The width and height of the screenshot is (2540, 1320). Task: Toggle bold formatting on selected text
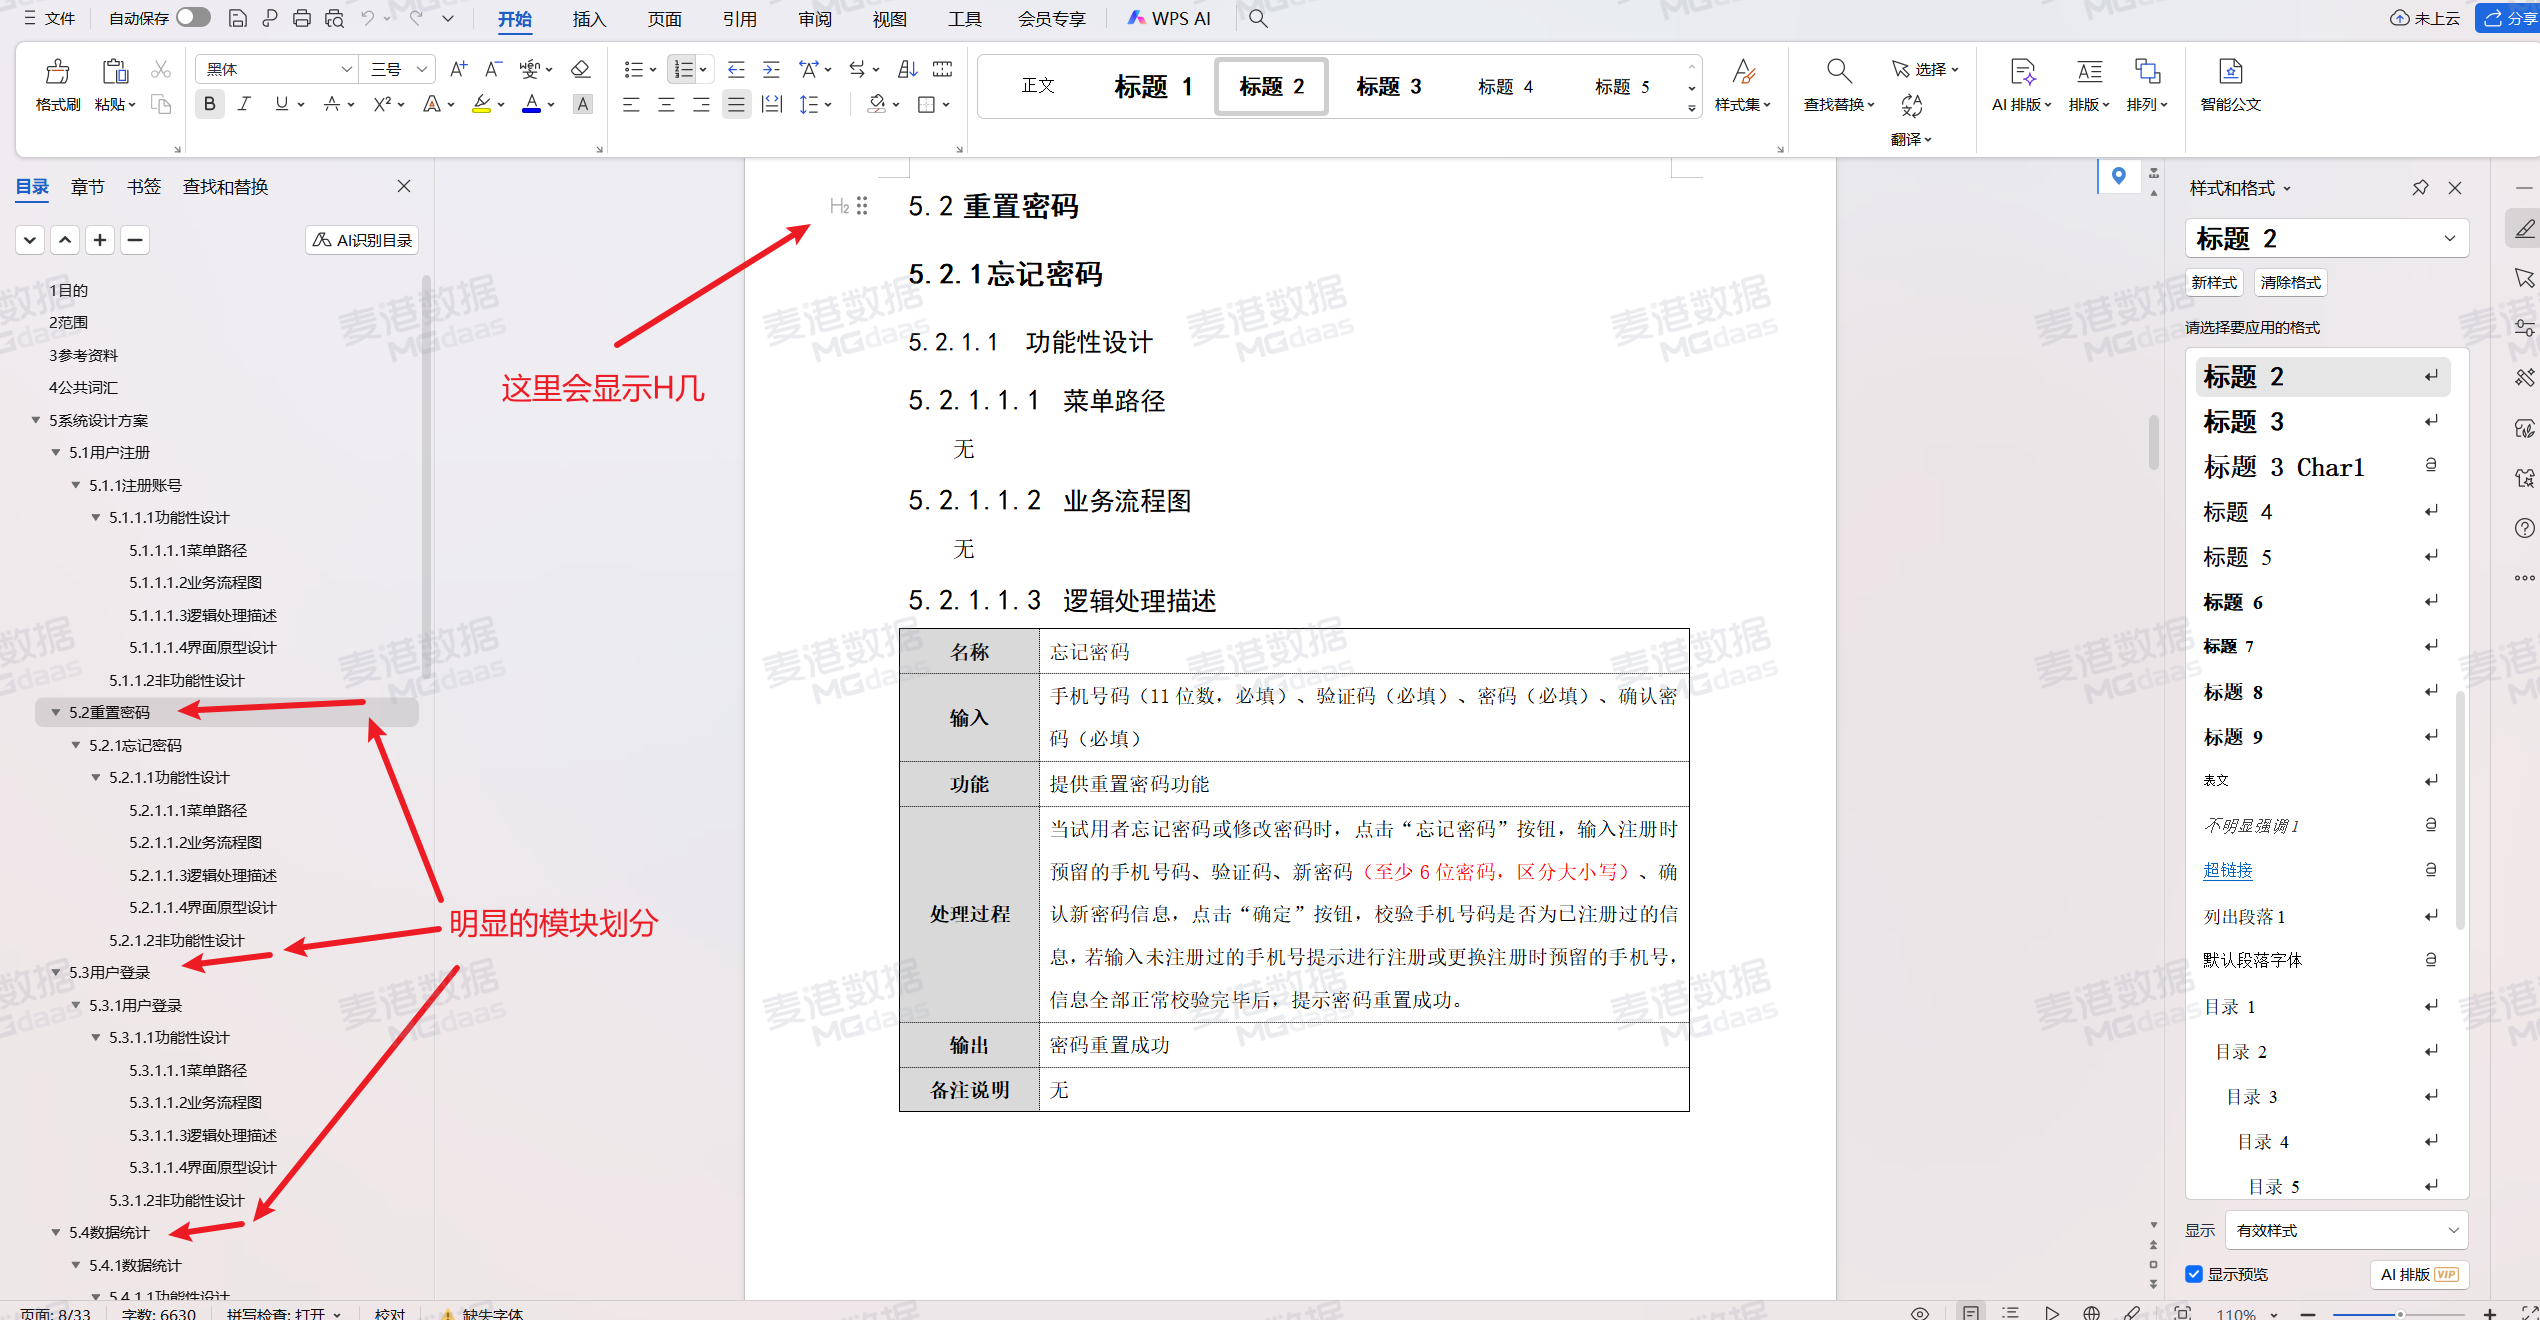(209, 103)
